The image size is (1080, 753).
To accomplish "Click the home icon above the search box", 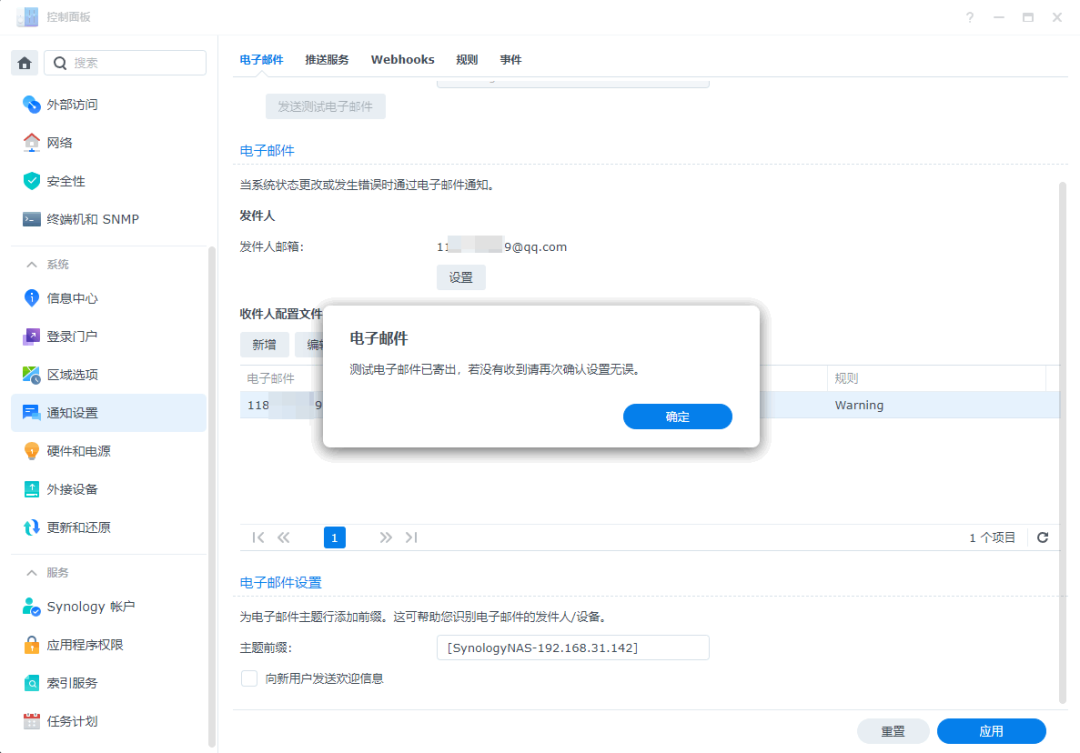I will 25,62.
